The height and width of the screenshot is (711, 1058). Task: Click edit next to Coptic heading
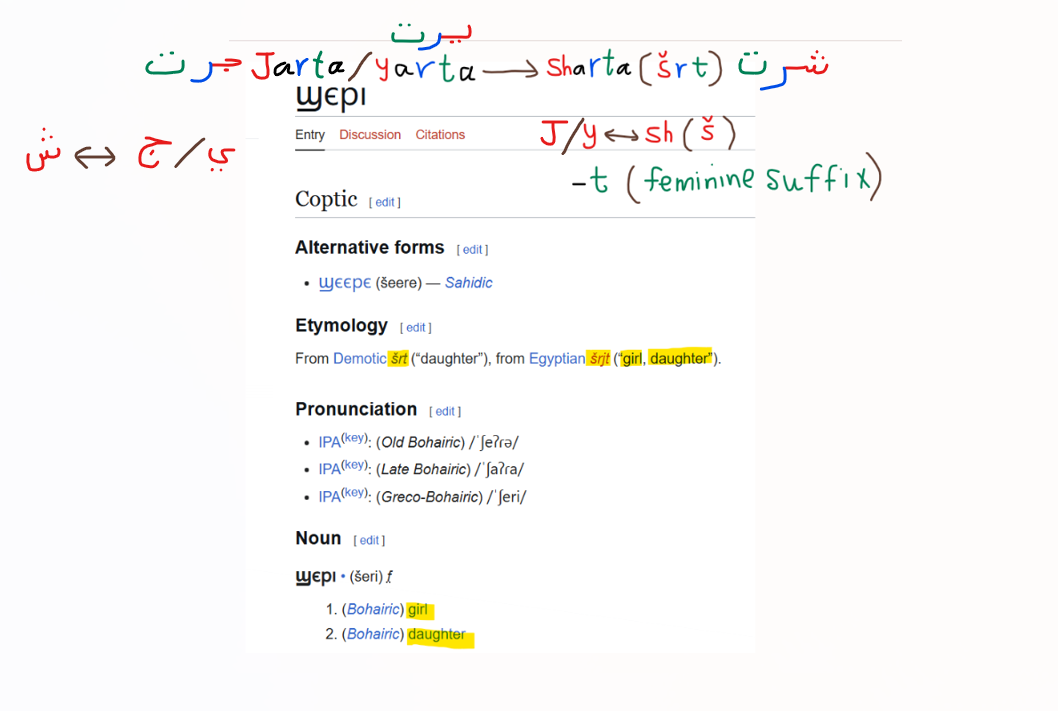point(385,202)
